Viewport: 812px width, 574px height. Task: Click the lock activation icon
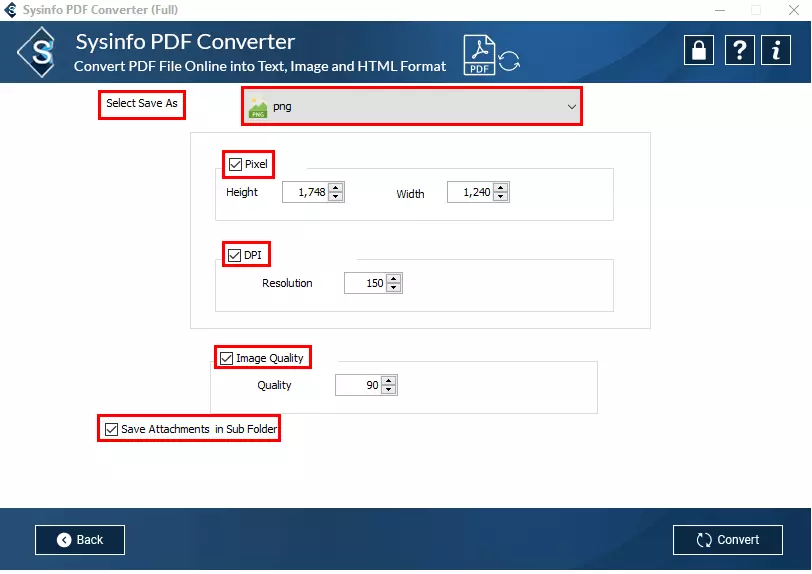tap(699, 50)
